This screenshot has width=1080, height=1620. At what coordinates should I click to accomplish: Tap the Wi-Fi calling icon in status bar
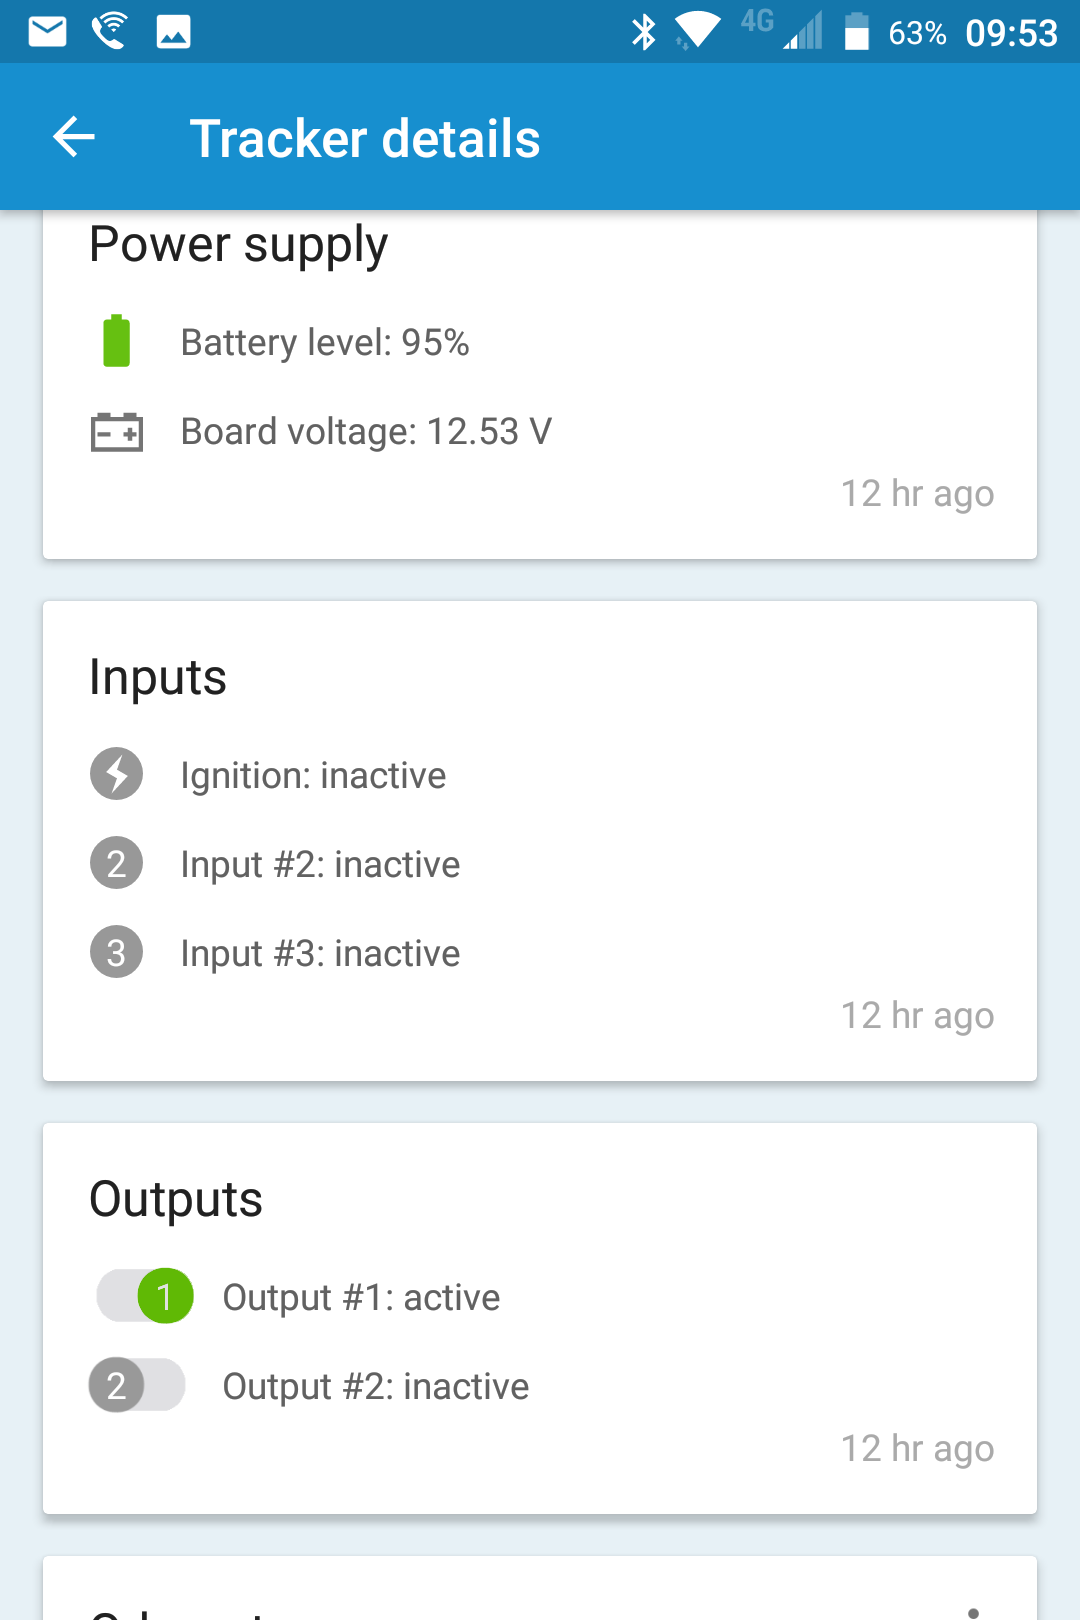pyautogui.click(x=109, y=32)
